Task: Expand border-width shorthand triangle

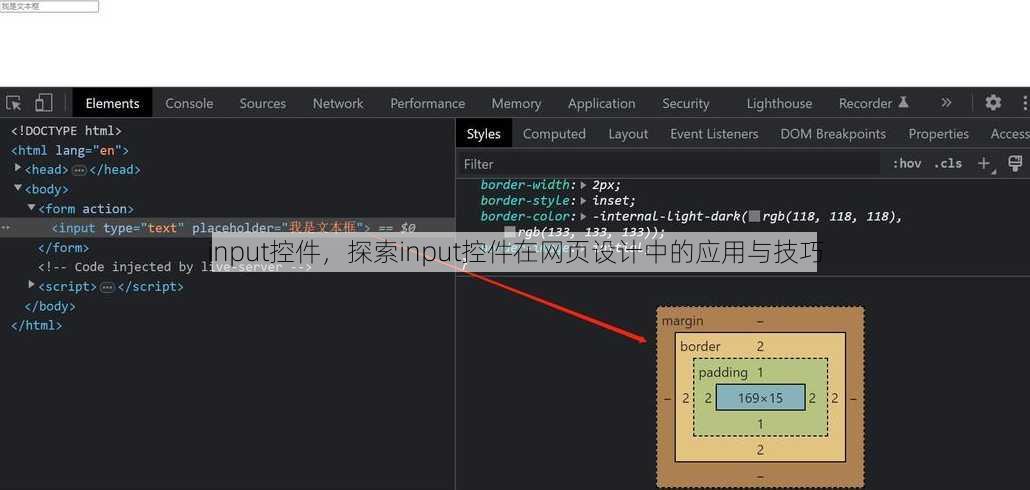Action: pos(583,185)
